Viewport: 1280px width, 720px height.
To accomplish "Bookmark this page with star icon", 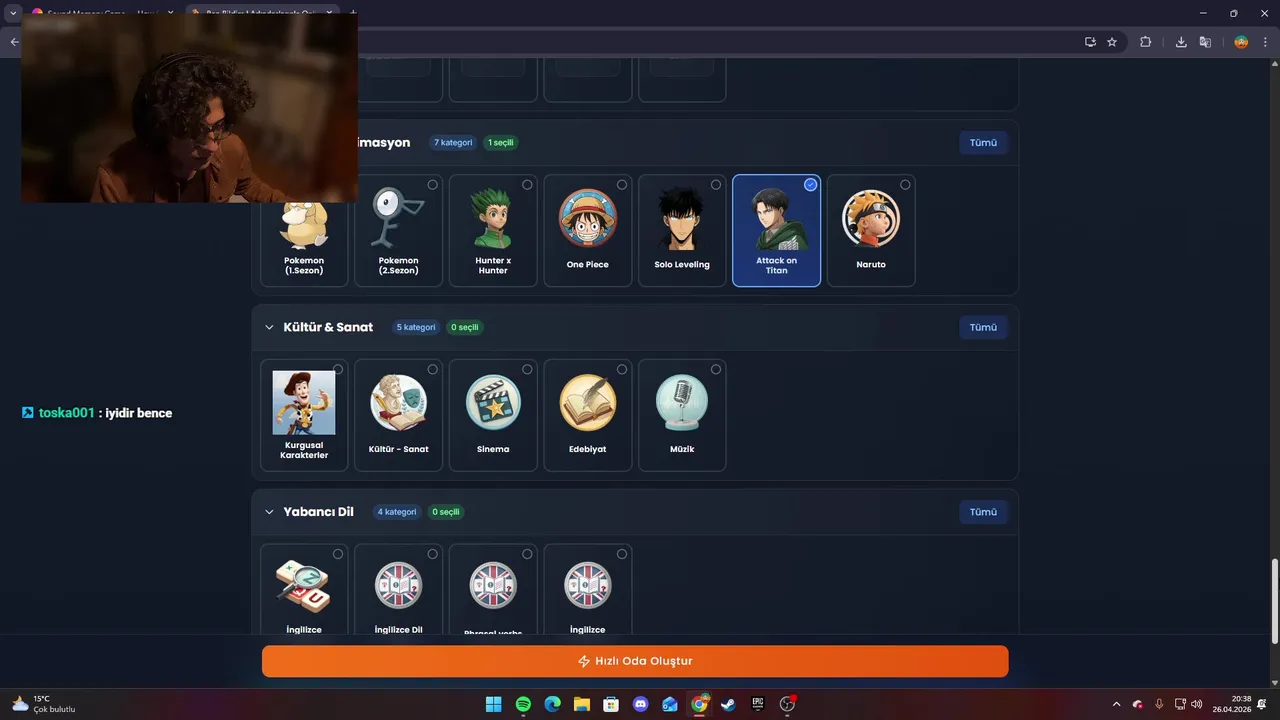I will click(1112, 42).
